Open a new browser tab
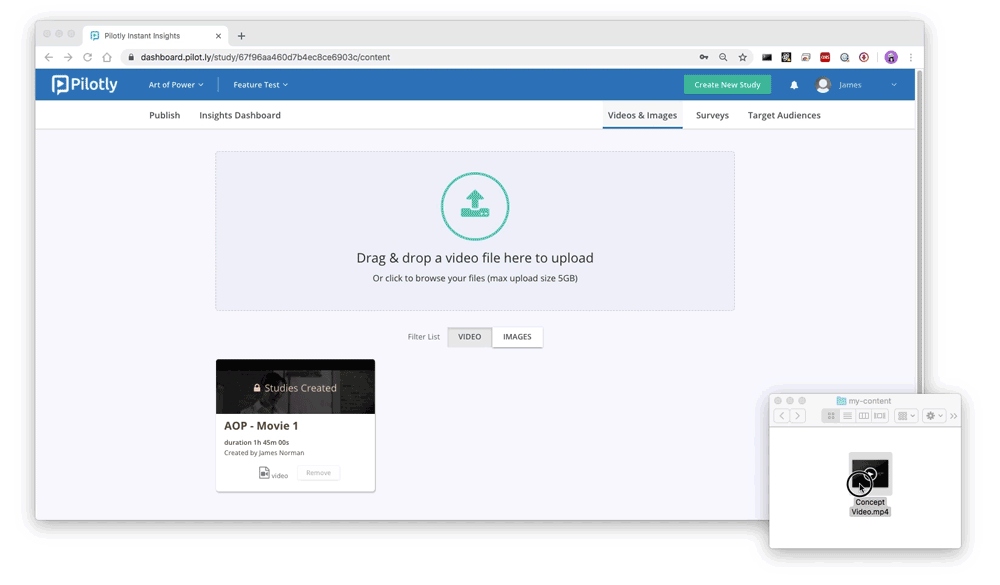 pyautogui.click(x=241, y=36)
